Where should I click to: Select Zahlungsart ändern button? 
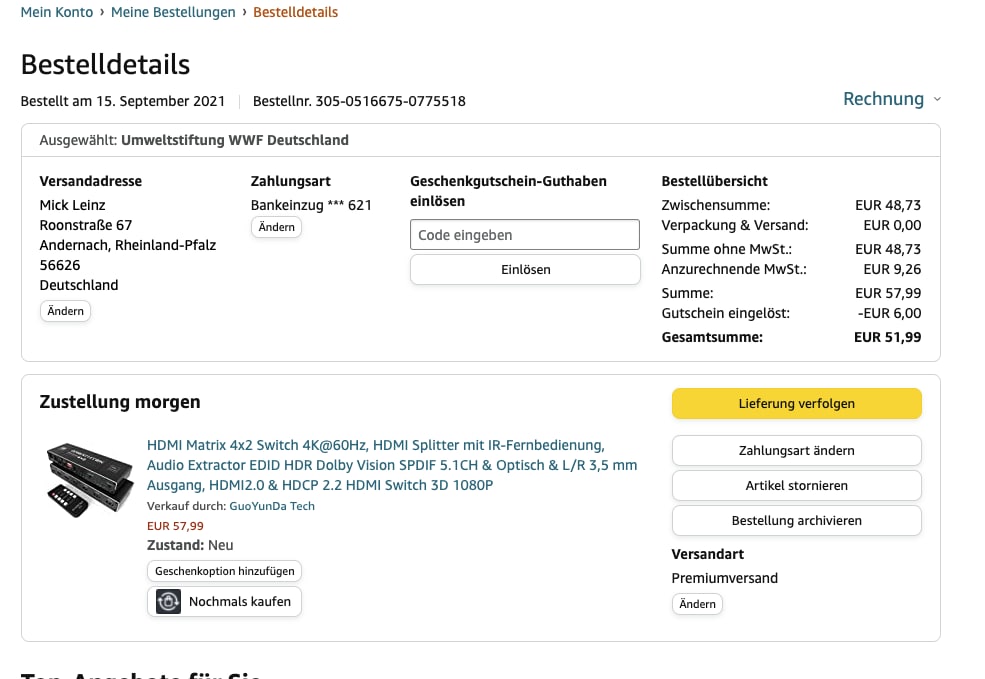(796, 450)
